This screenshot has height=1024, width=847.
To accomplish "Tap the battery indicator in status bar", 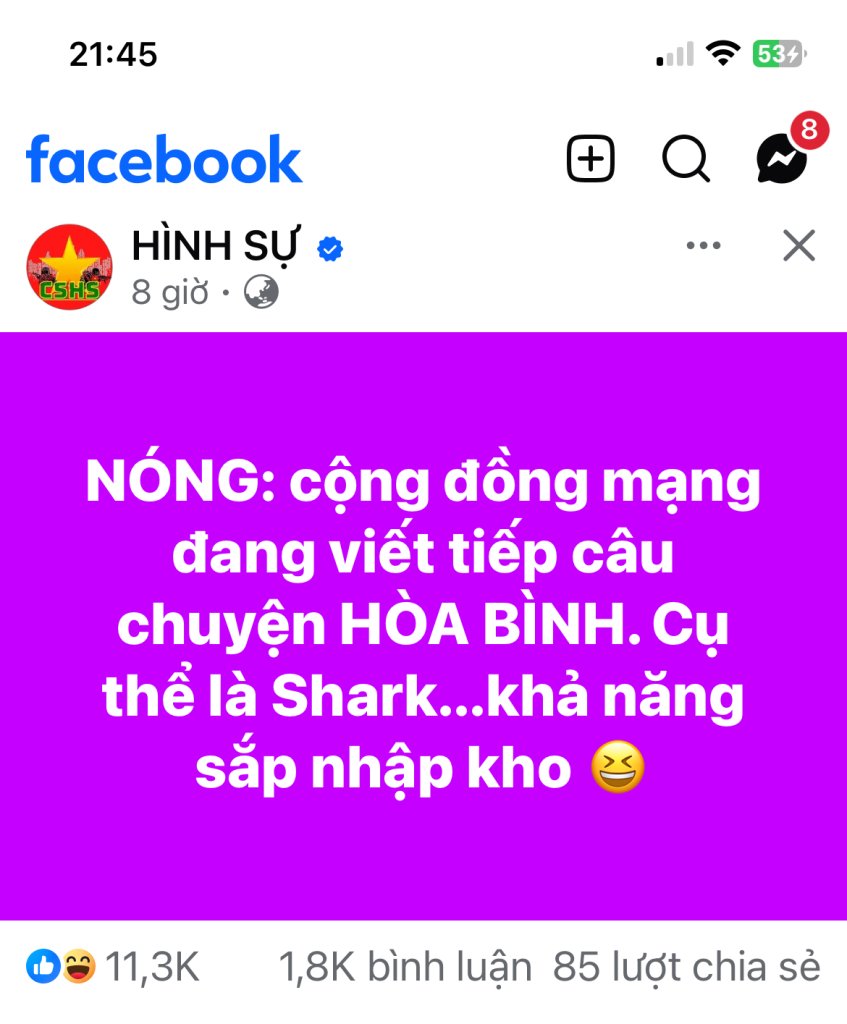I will [x=779, y=54].
